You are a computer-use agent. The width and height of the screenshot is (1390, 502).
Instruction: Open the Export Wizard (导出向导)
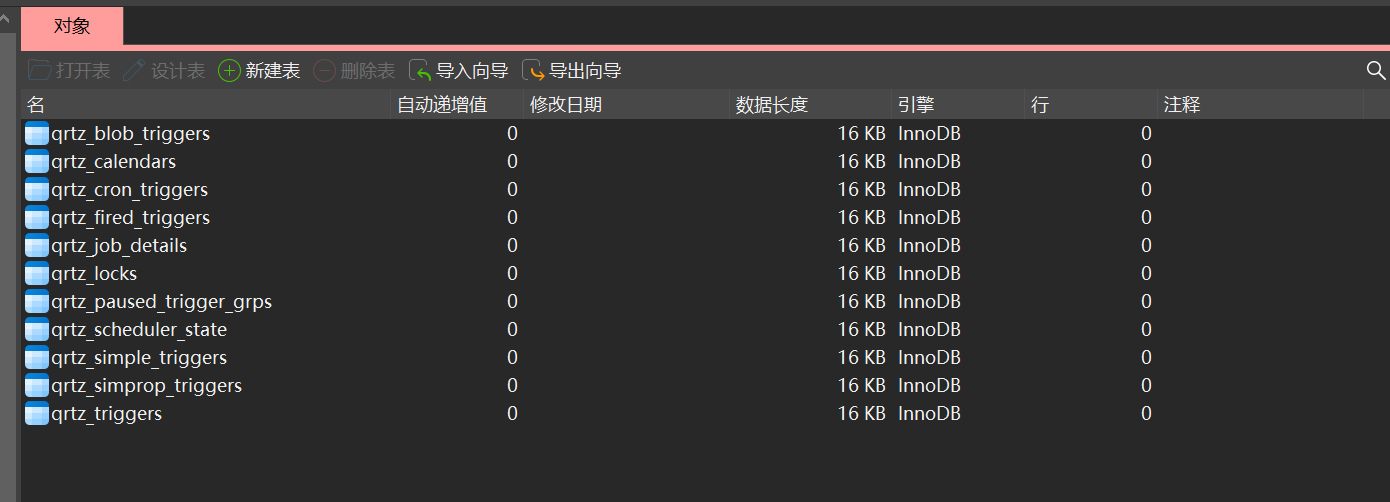tap(572, 71)
